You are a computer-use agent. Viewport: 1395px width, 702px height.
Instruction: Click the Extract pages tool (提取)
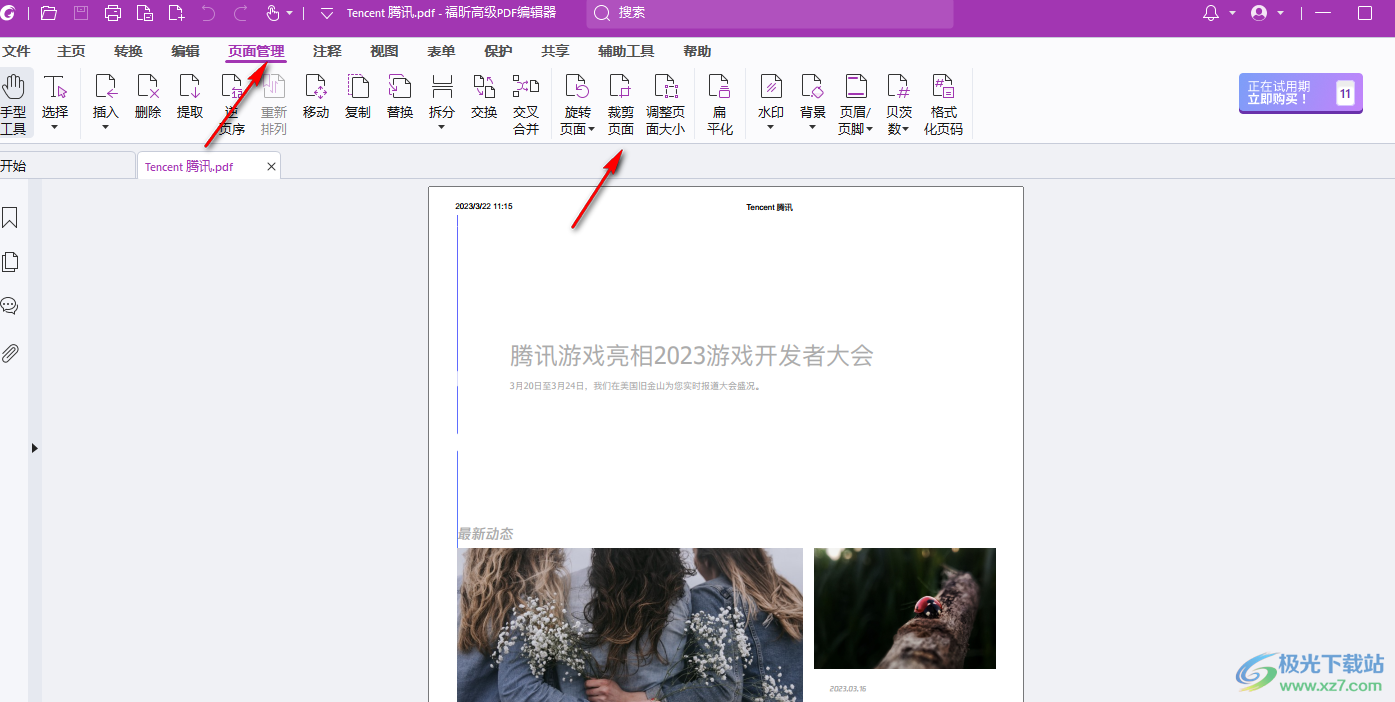[x=190, y=97]
